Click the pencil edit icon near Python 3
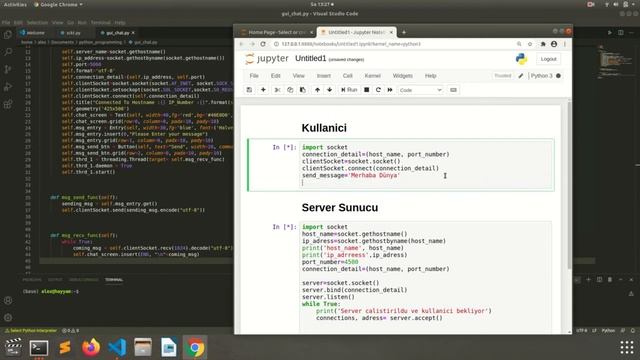Screen dimensions: 640x360 [x=521, y=76]
